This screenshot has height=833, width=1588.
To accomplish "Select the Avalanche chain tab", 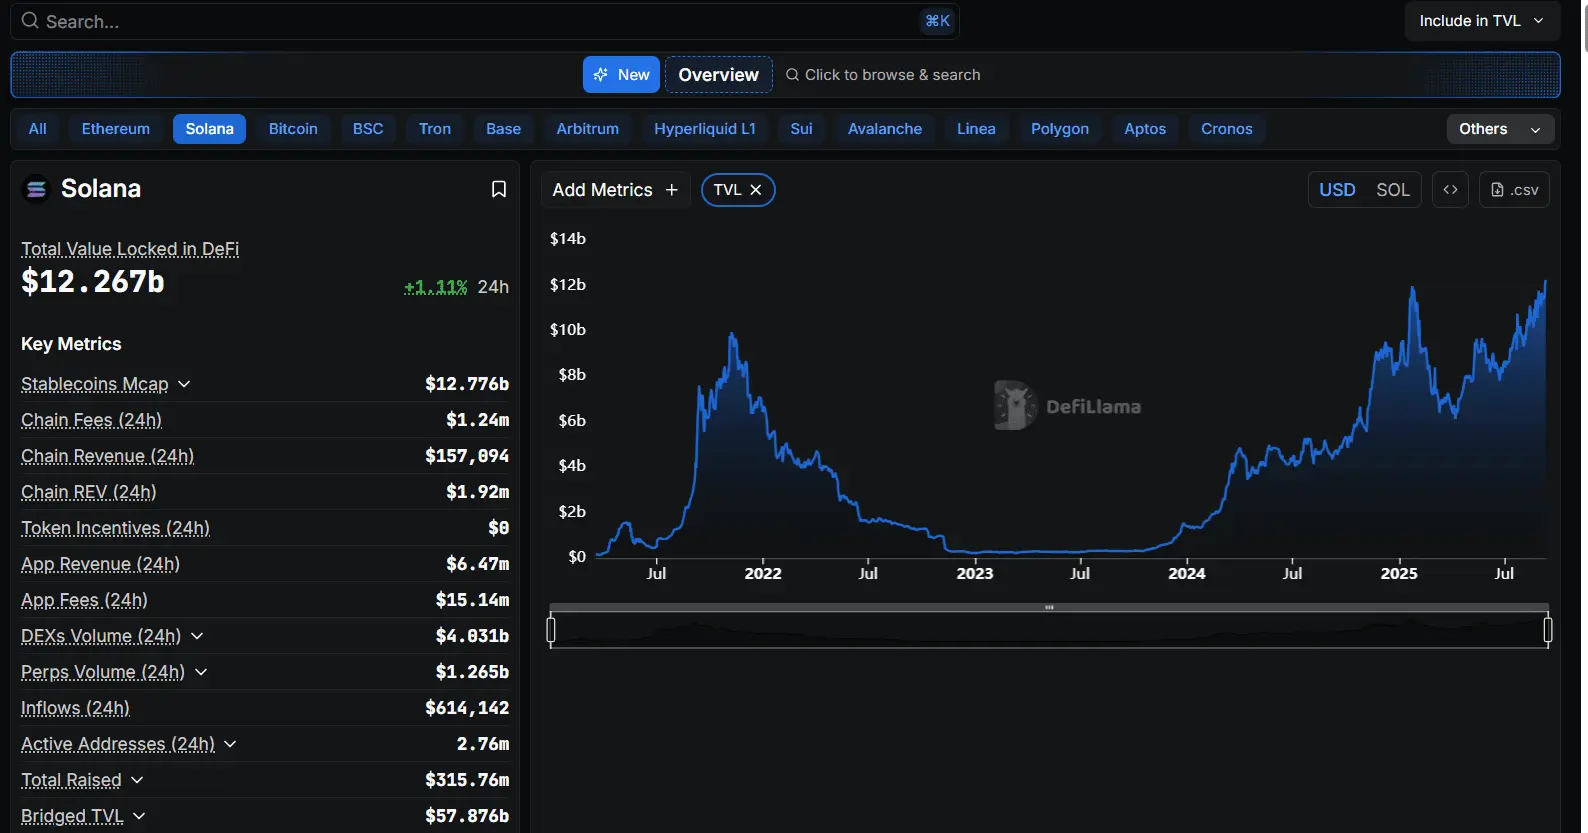I will 885,129.
